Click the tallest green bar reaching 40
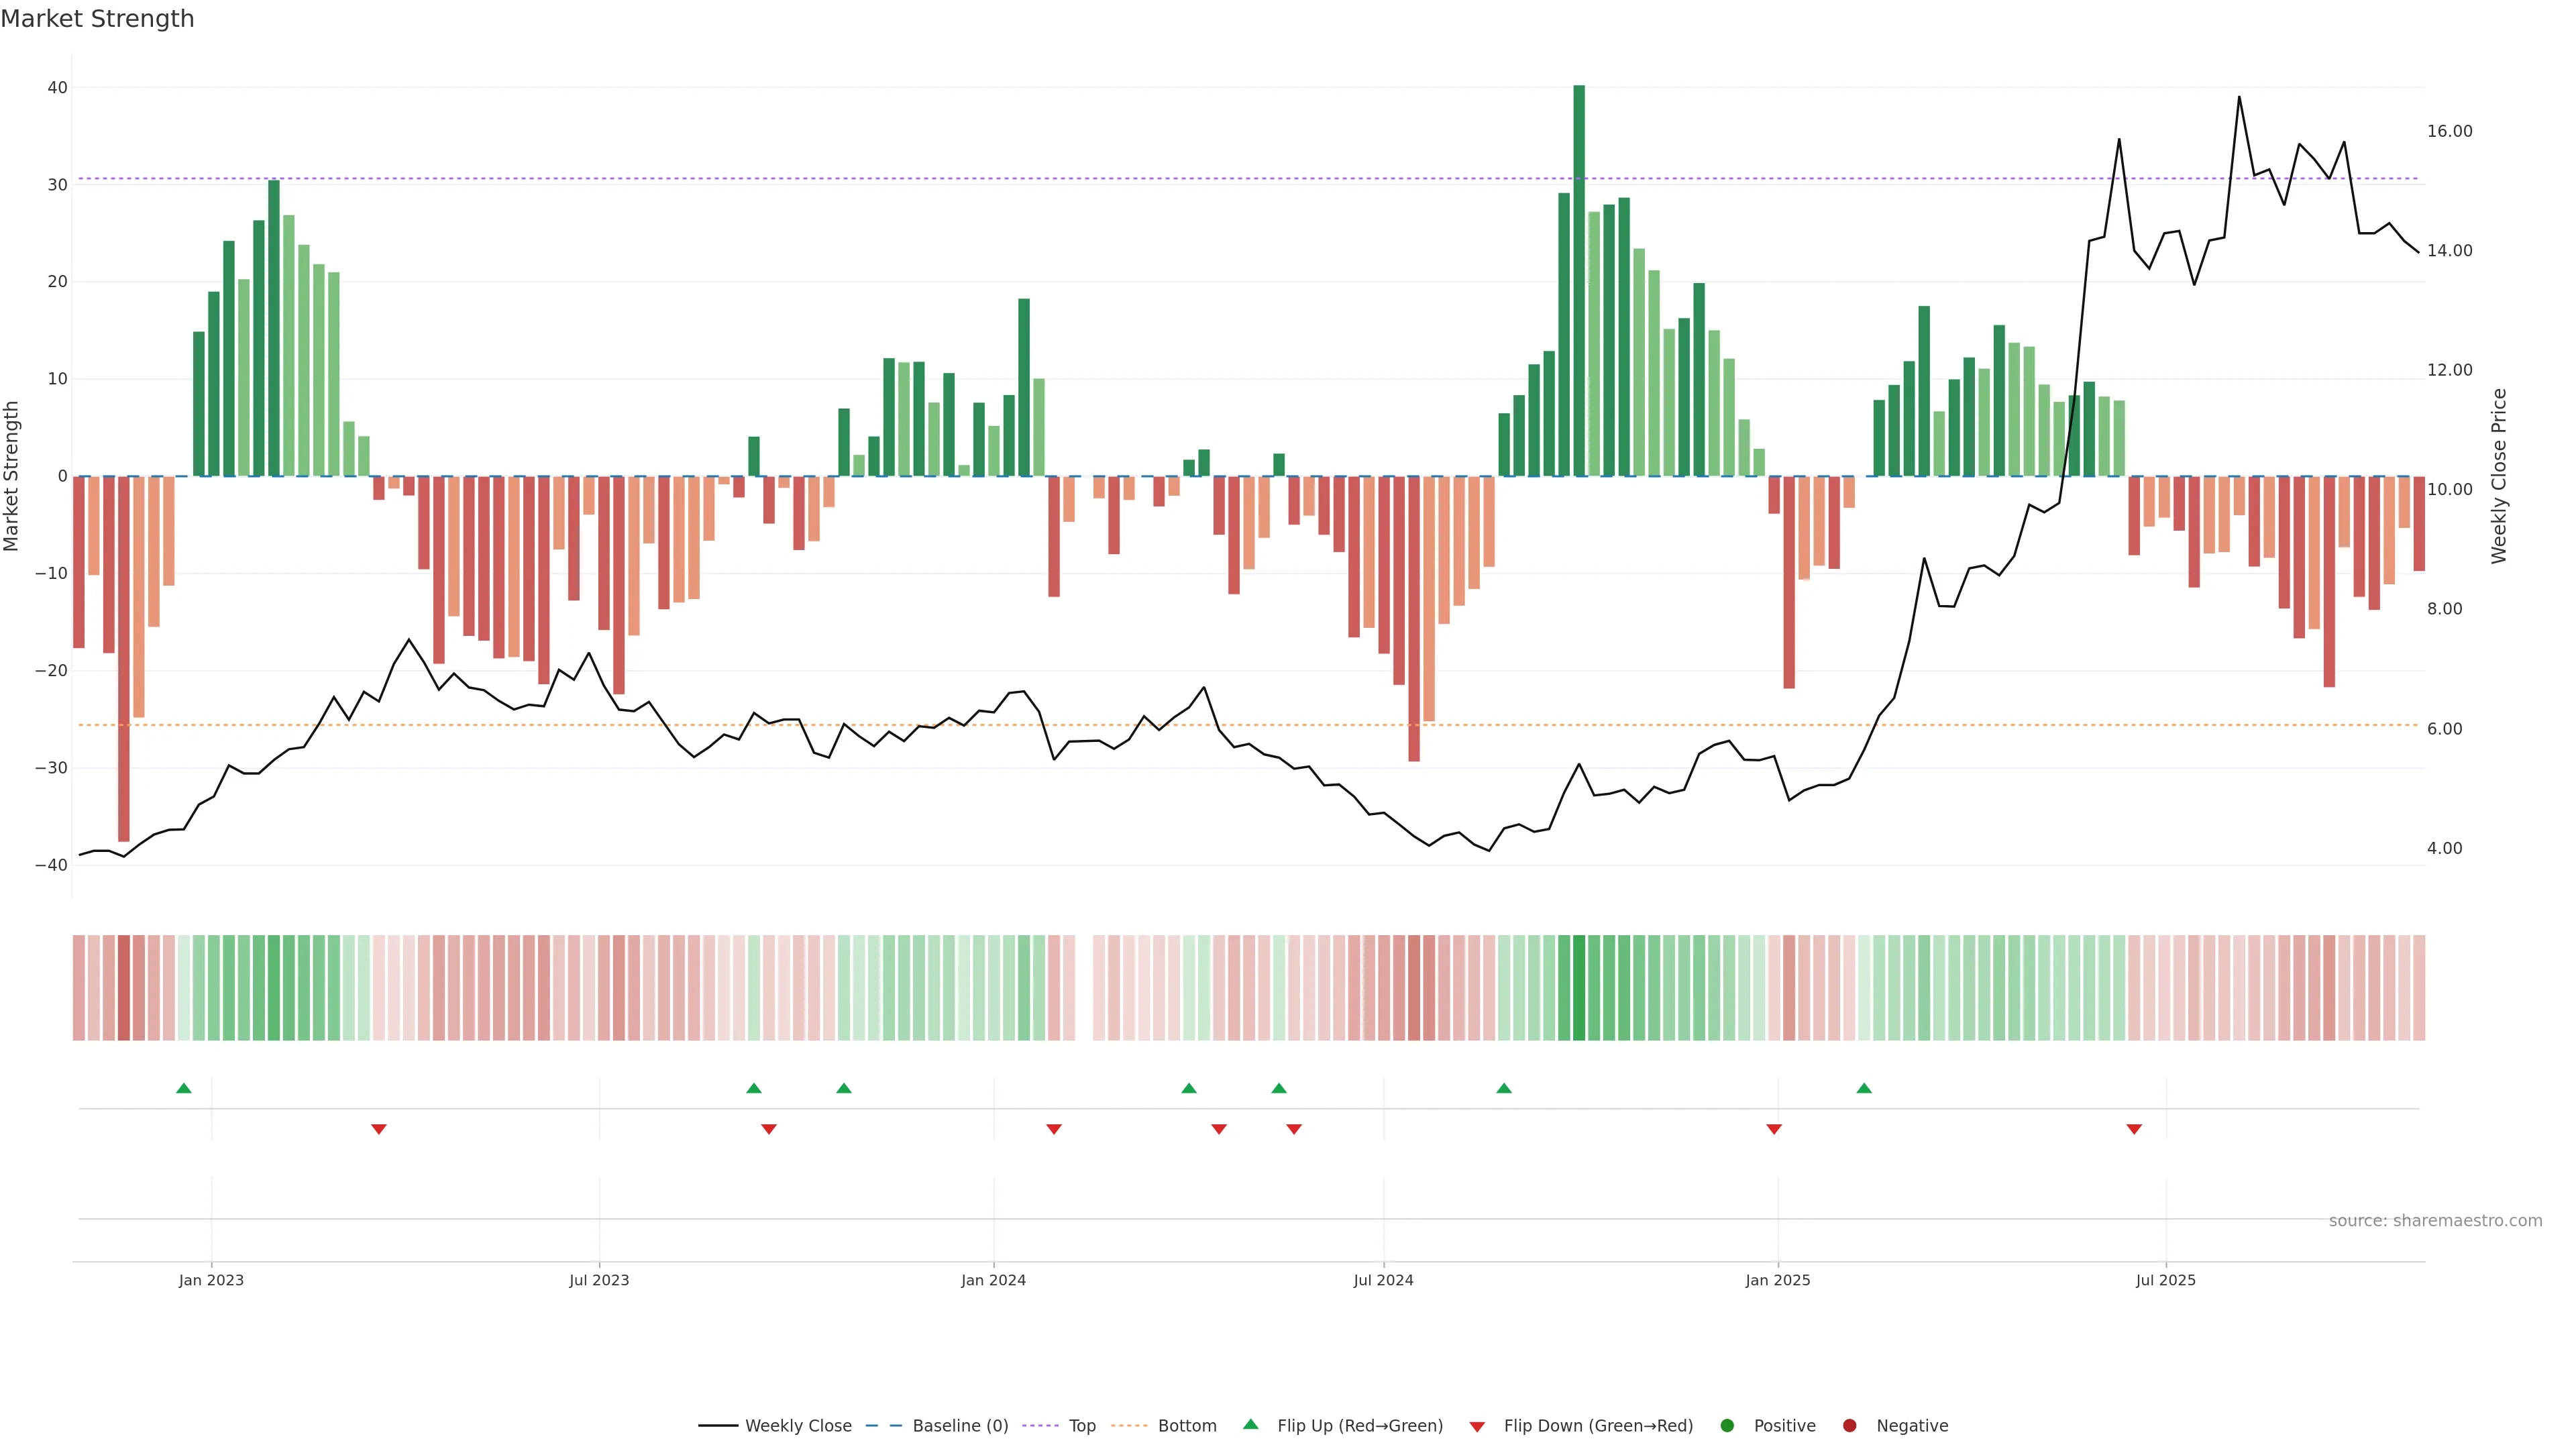 (1579, 280)
